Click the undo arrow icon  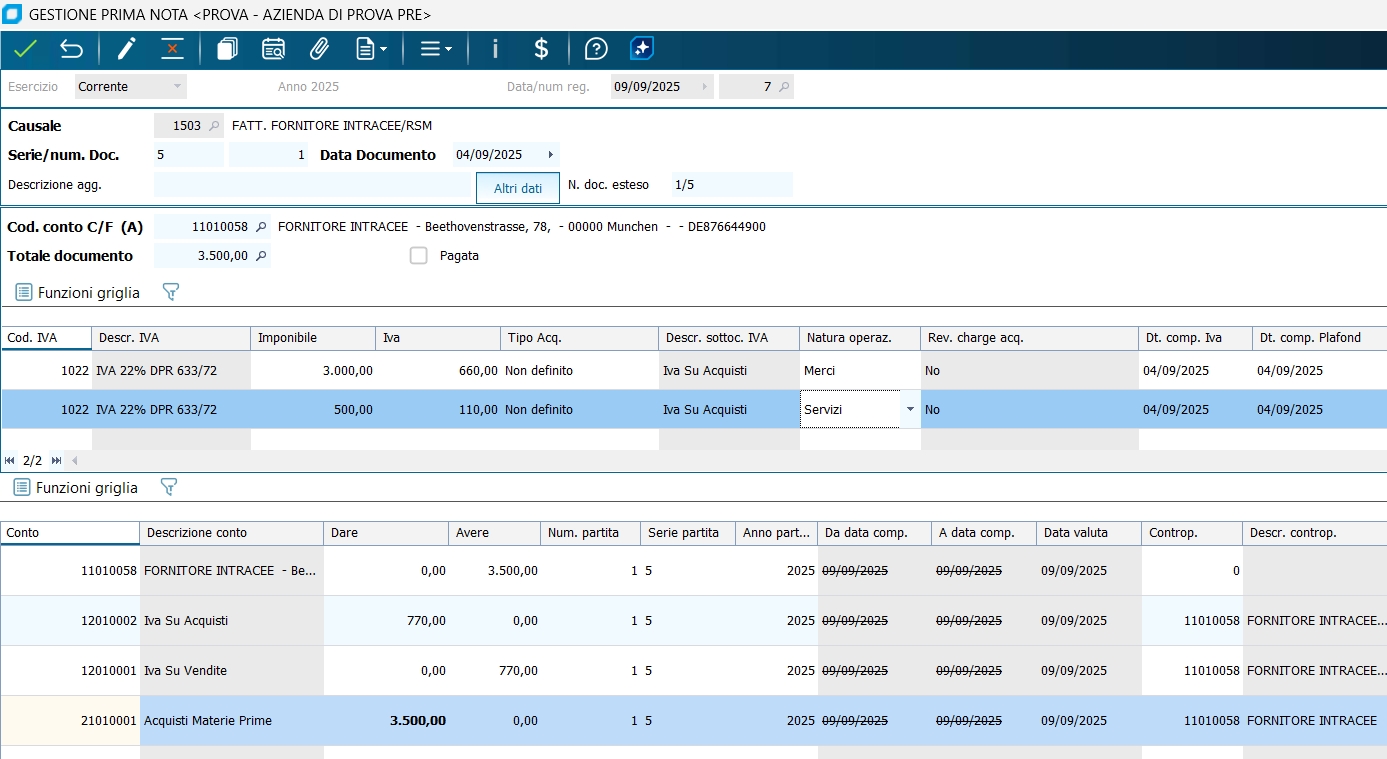coord(72,49)
